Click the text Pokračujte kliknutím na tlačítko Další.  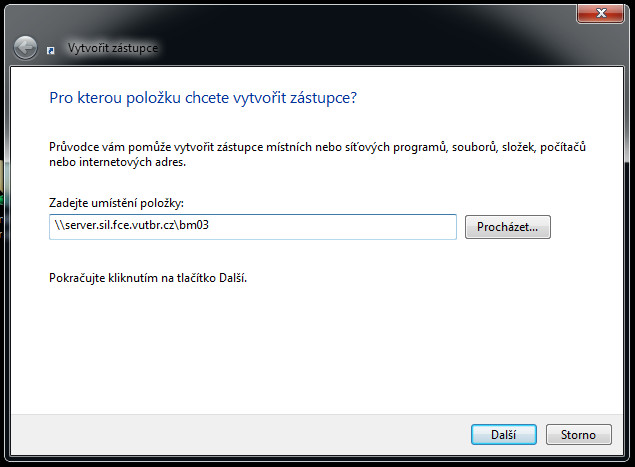(148, 278)
